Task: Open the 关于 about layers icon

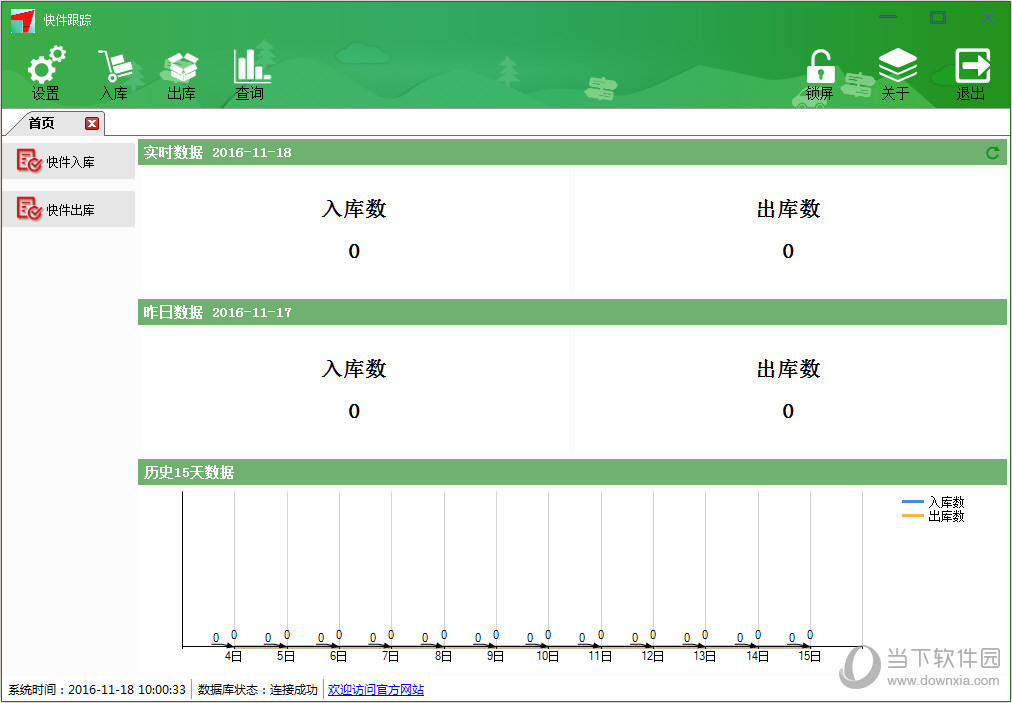Action: click(x=896, y=69)
